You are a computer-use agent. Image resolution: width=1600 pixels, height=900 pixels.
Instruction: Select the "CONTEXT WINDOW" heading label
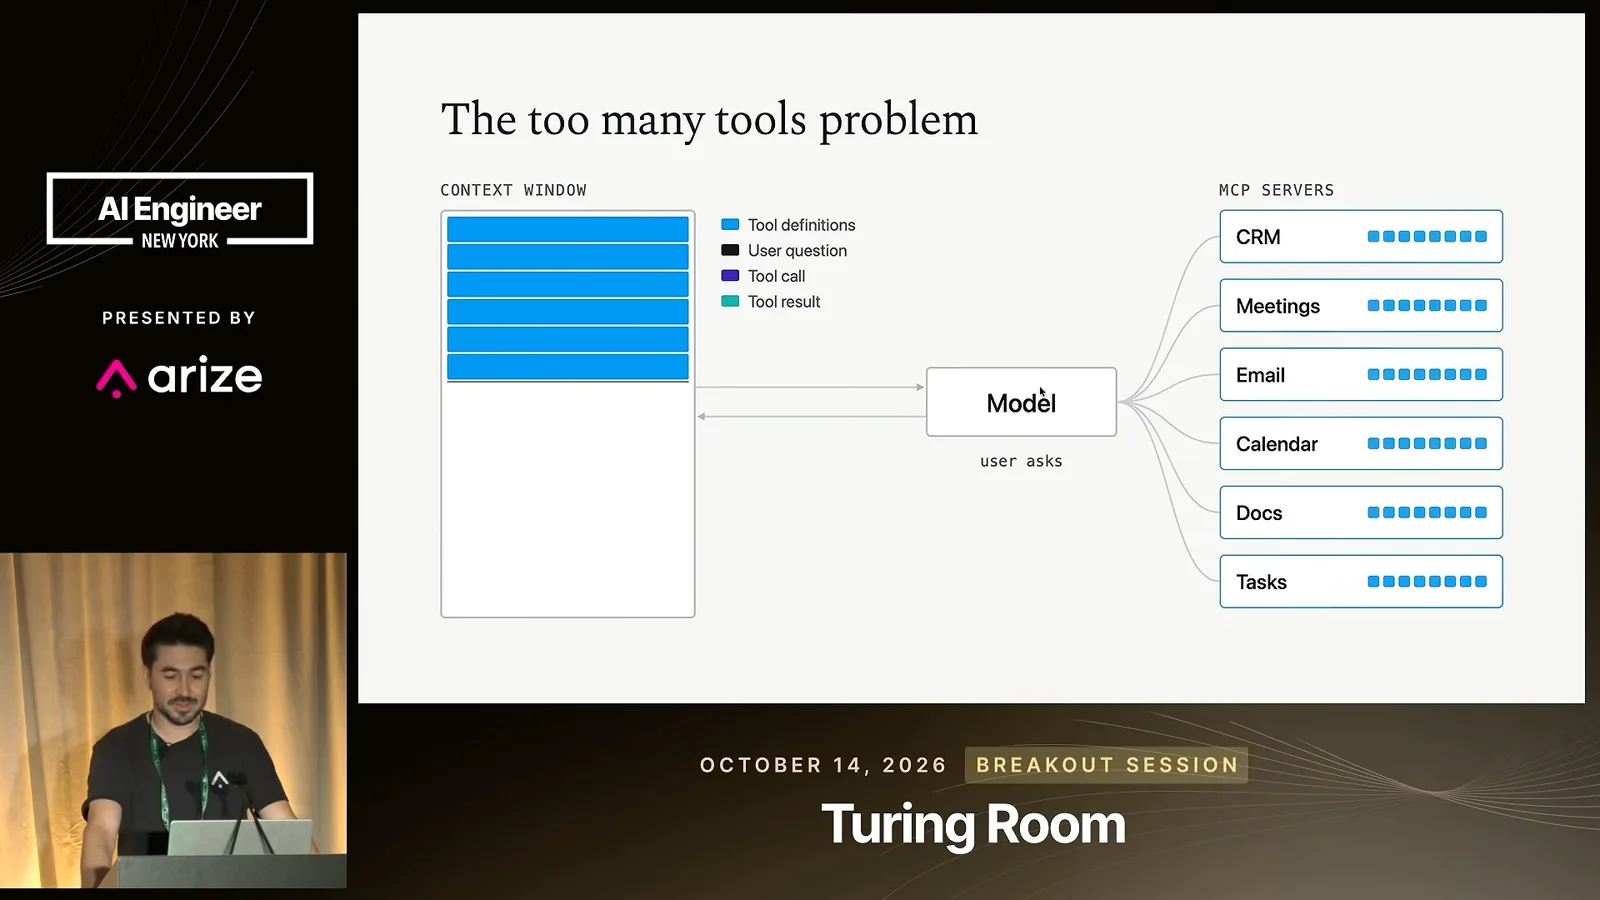coord(513,190)
